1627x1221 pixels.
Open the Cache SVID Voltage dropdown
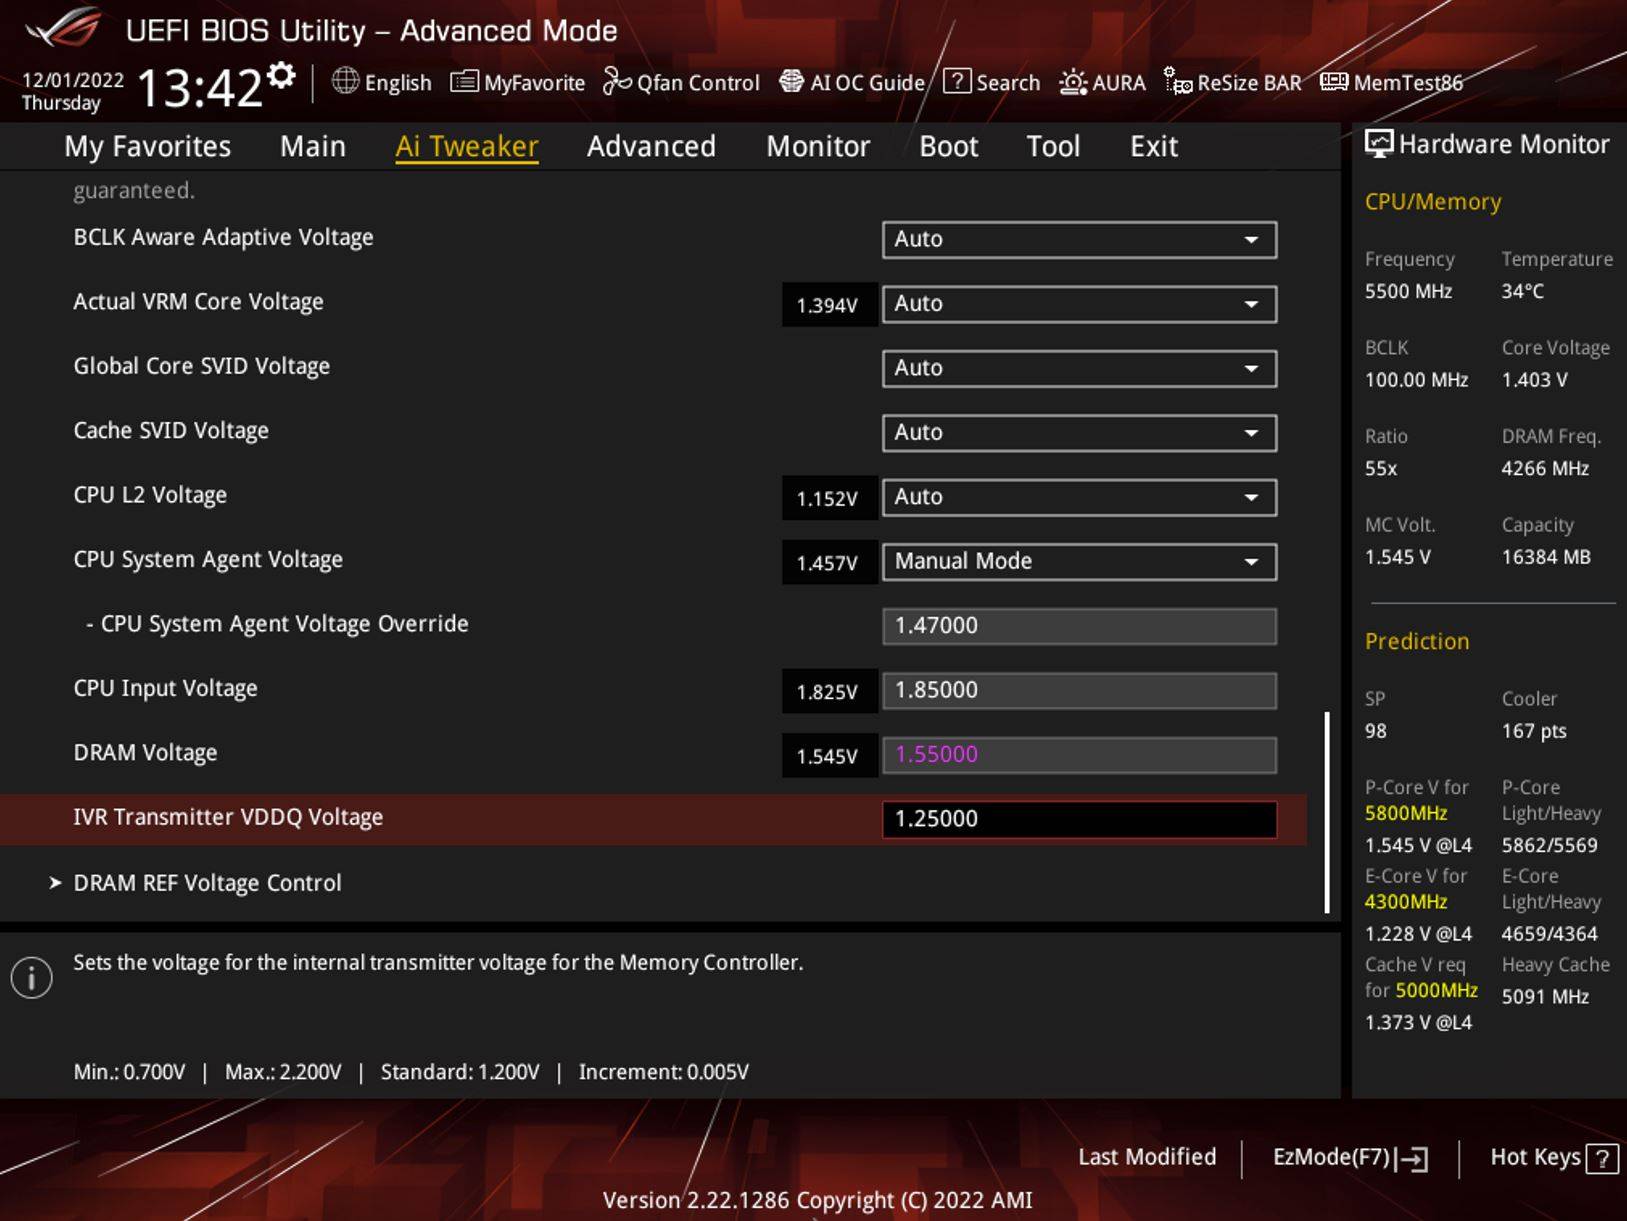(1079, 432)
